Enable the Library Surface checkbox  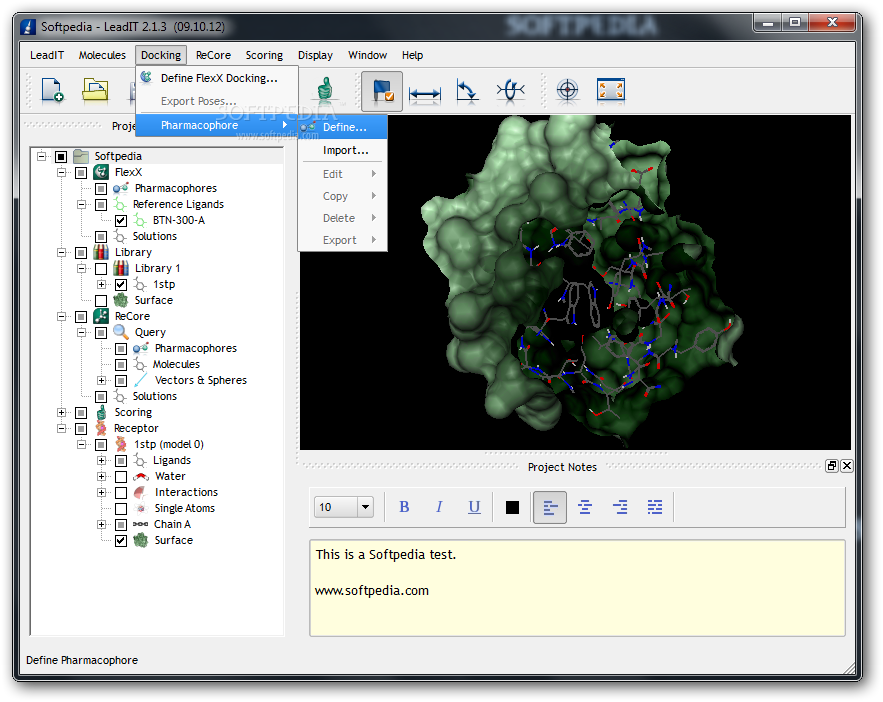(x=101, y=301)
